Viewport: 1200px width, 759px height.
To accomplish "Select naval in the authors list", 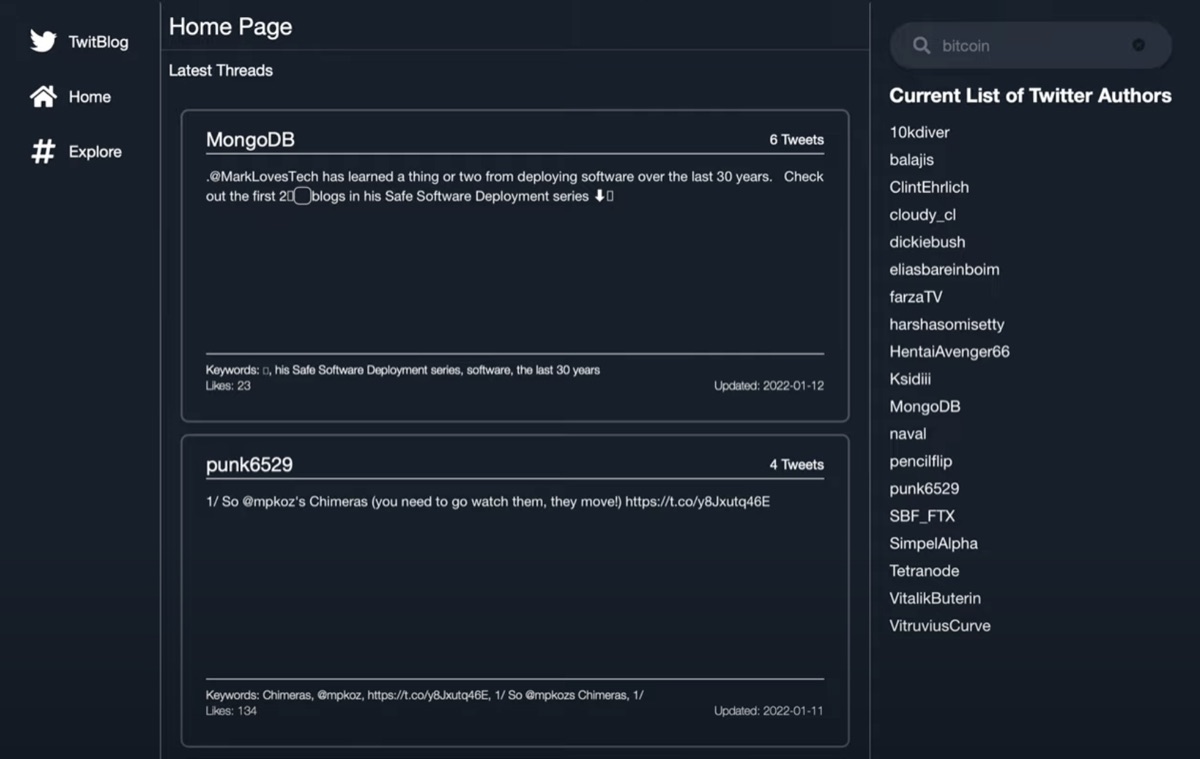I will point(907,434).
